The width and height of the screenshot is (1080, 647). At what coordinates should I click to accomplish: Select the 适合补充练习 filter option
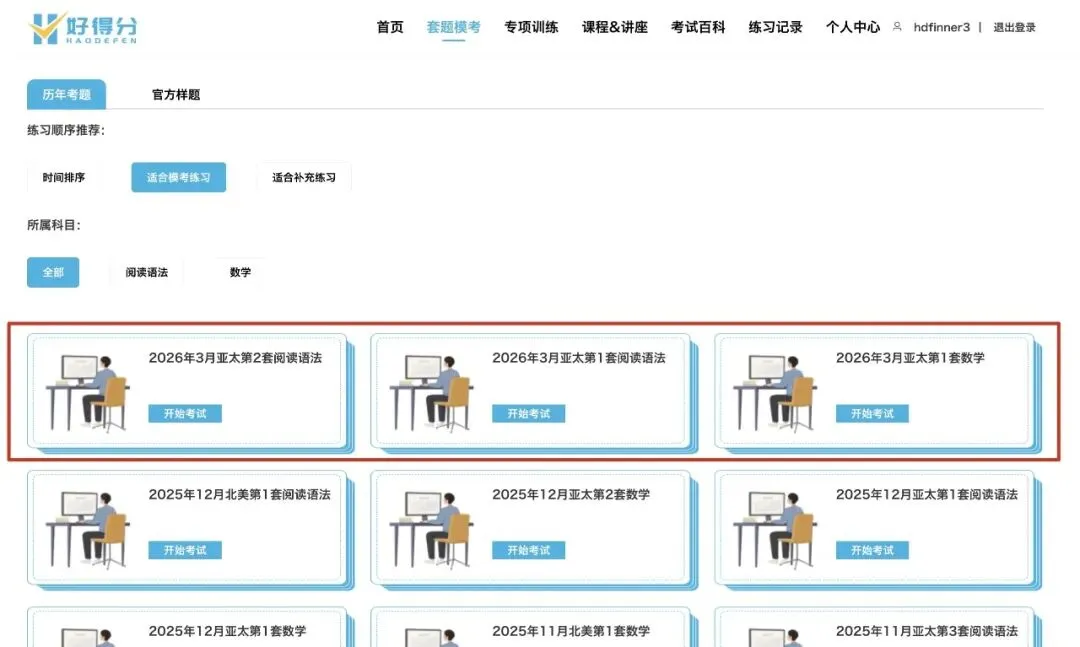[304, 177]
